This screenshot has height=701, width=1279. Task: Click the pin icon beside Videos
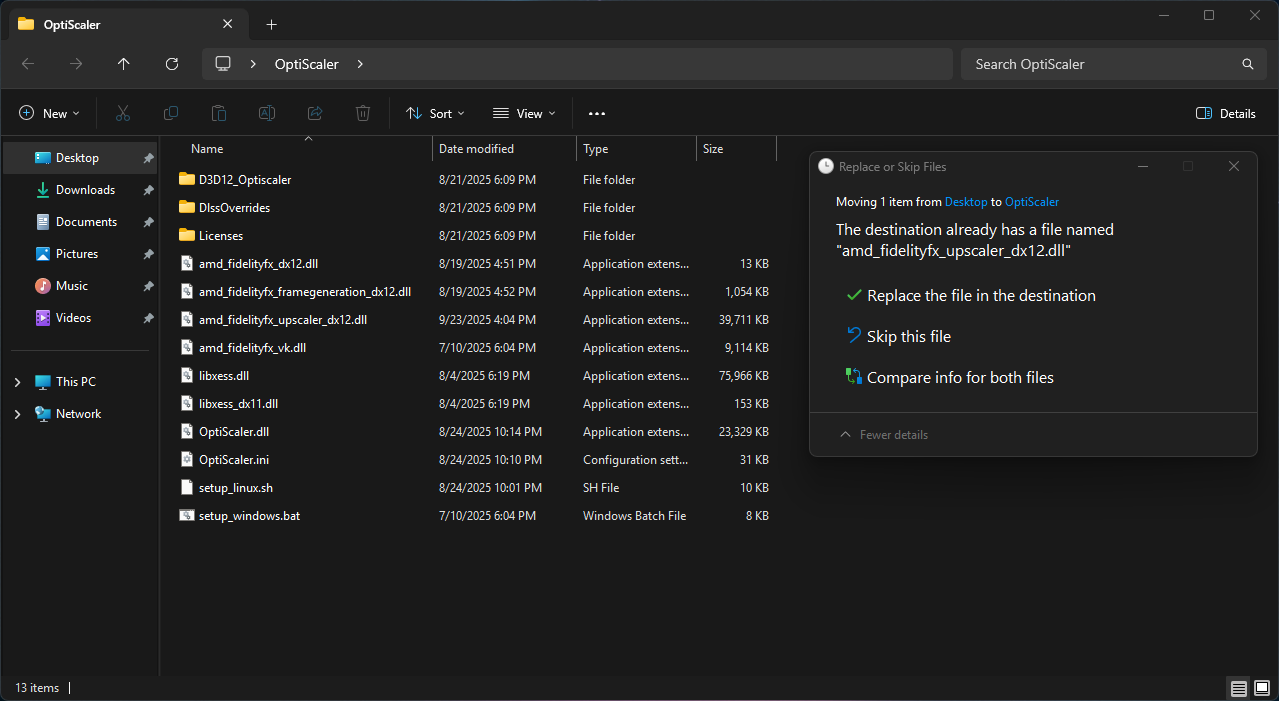(x=148, y=318)
